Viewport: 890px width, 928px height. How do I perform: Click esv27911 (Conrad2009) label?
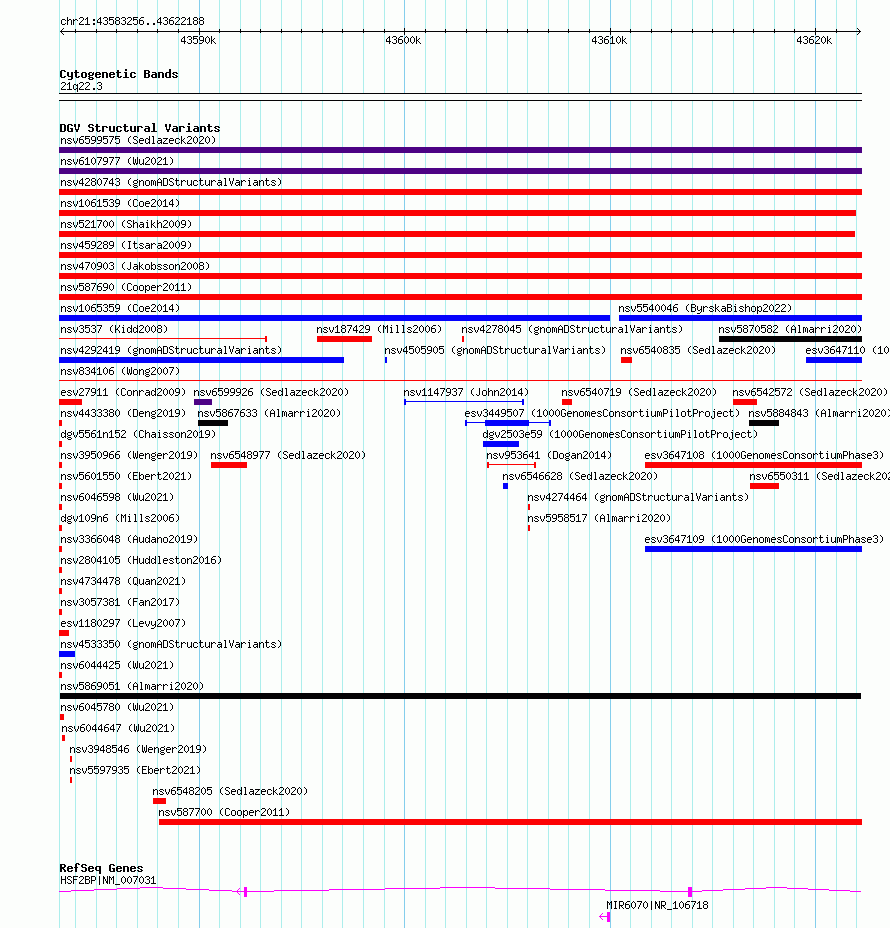123,392
